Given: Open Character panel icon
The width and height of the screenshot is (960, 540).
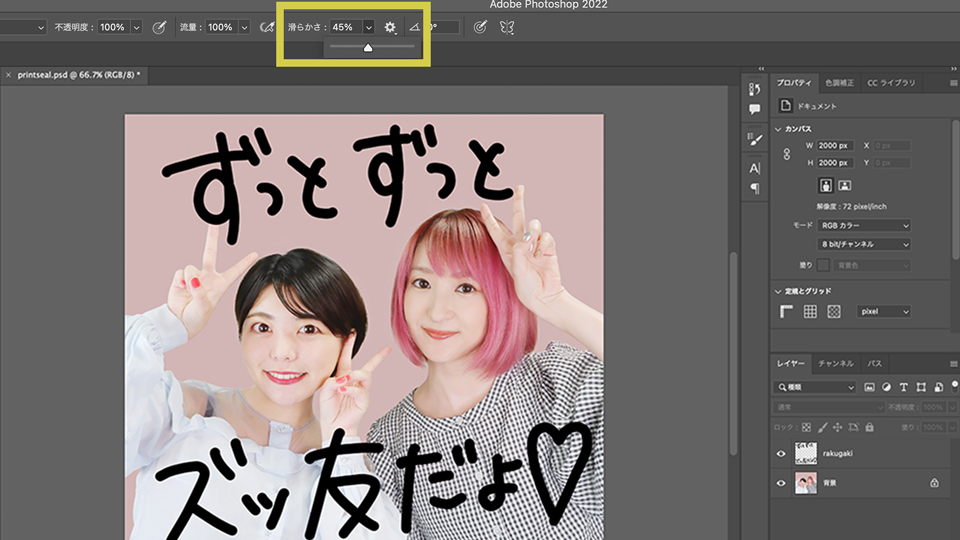Looking at the screenshot, I should tap(754, 168).
